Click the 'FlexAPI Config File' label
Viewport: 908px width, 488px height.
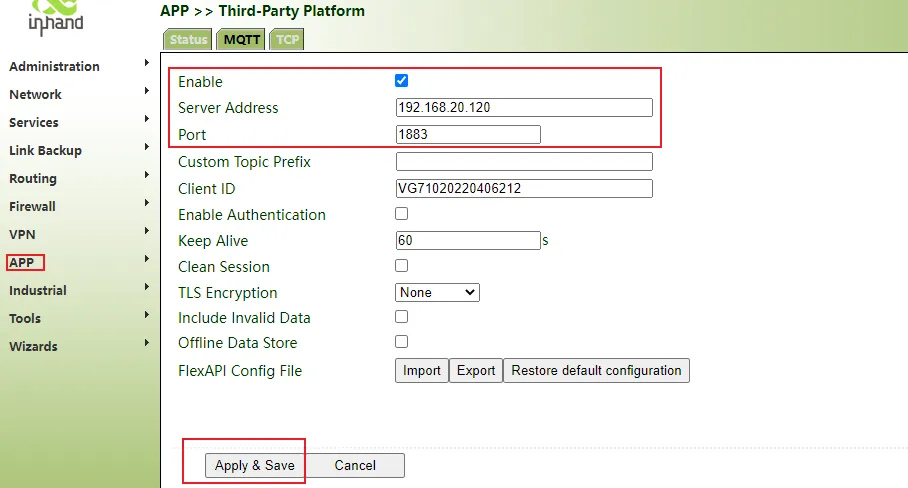click(x=240, y=370)
